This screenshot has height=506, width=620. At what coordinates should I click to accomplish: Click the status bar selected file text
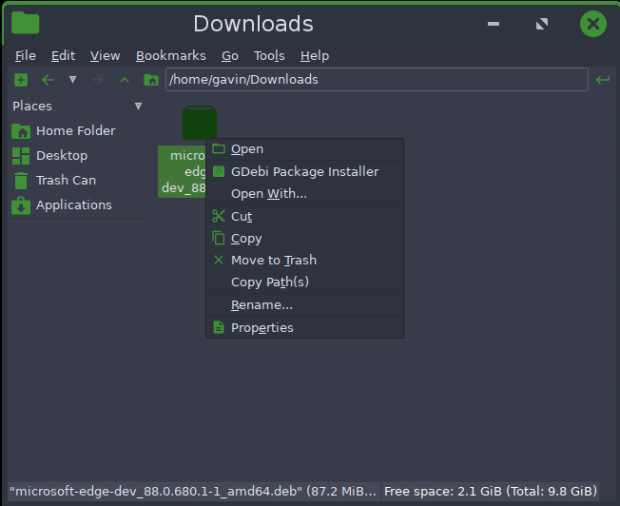click(x=193, y=491)
